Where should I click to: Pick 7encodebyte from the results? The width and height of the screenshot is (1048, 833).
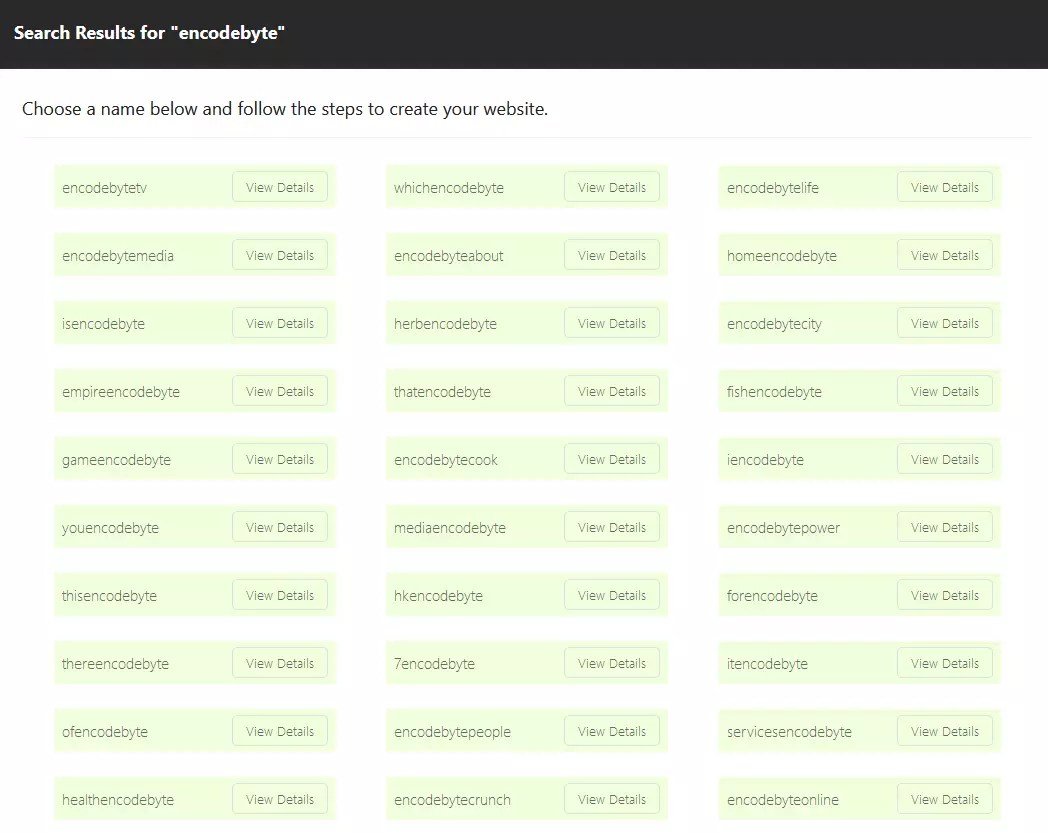tap(434, 664)
